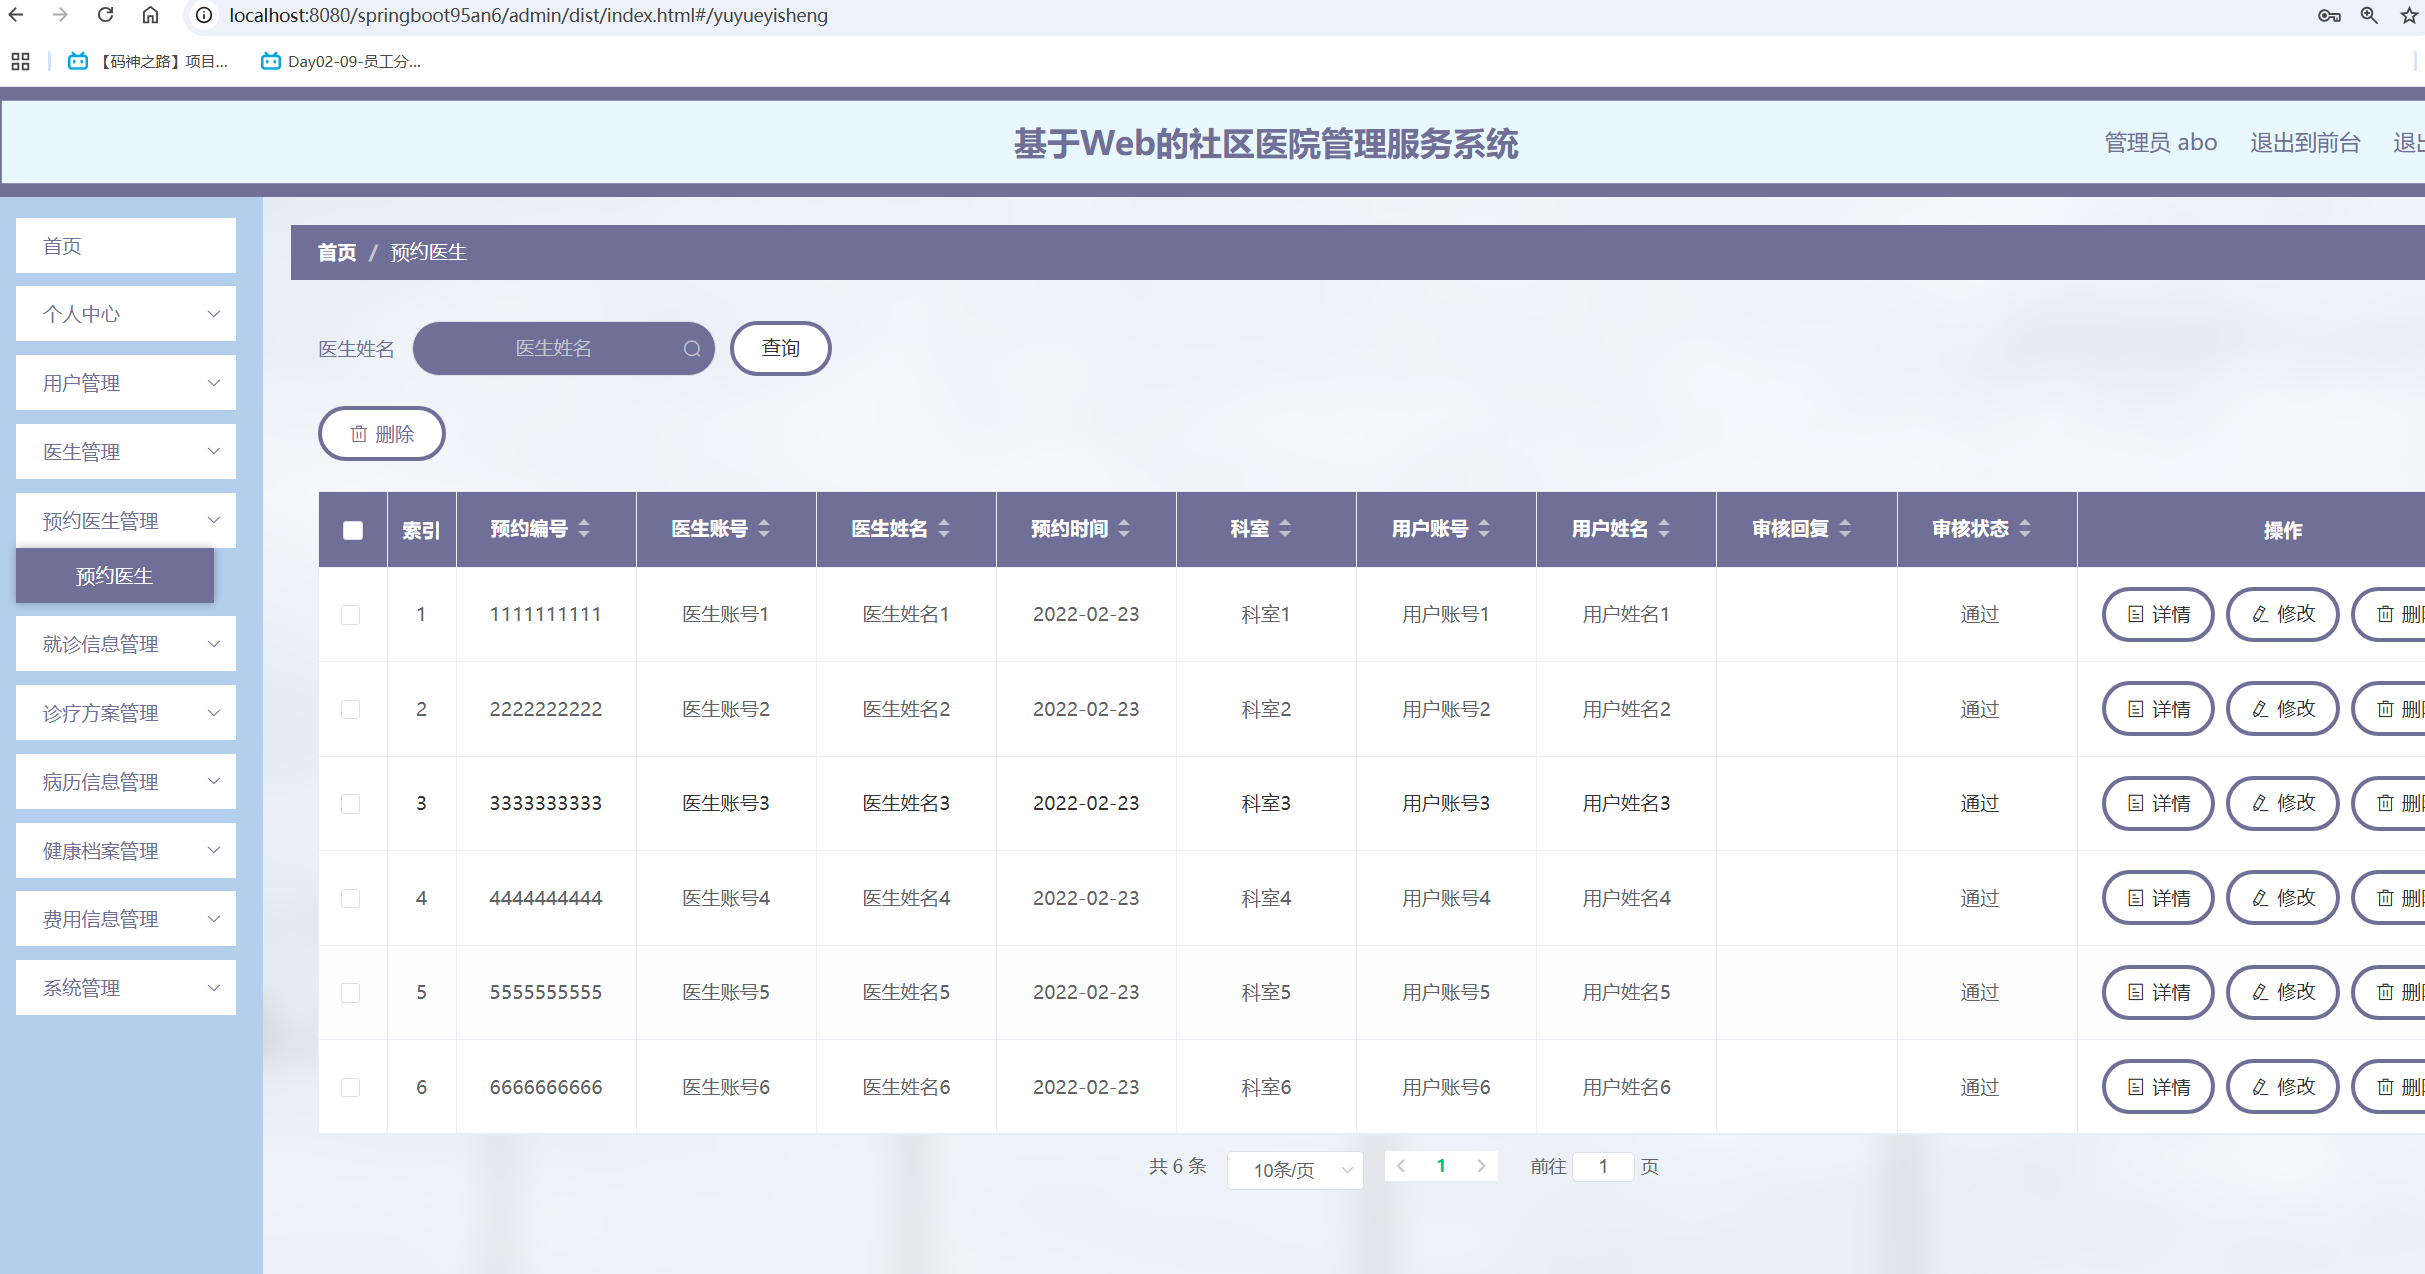
Task: Sort table by 预约编号 column
Action: pos(584,528)
